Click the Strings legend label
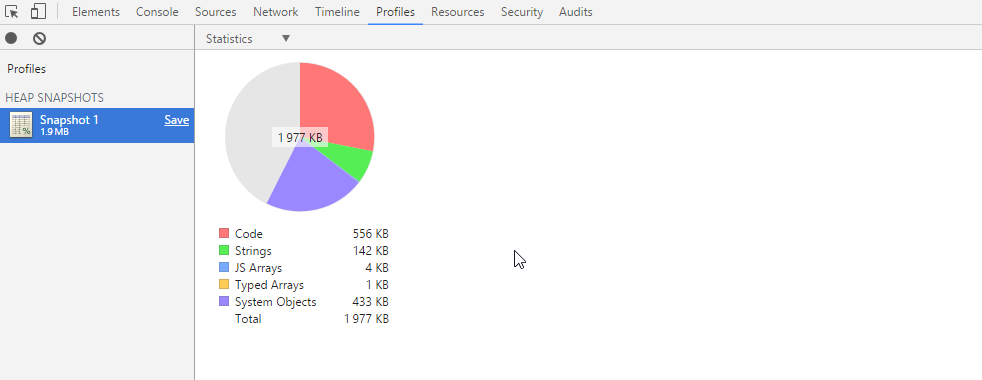Image resolution: width=982 pixels, height=380 pixels. pos(253,250)
